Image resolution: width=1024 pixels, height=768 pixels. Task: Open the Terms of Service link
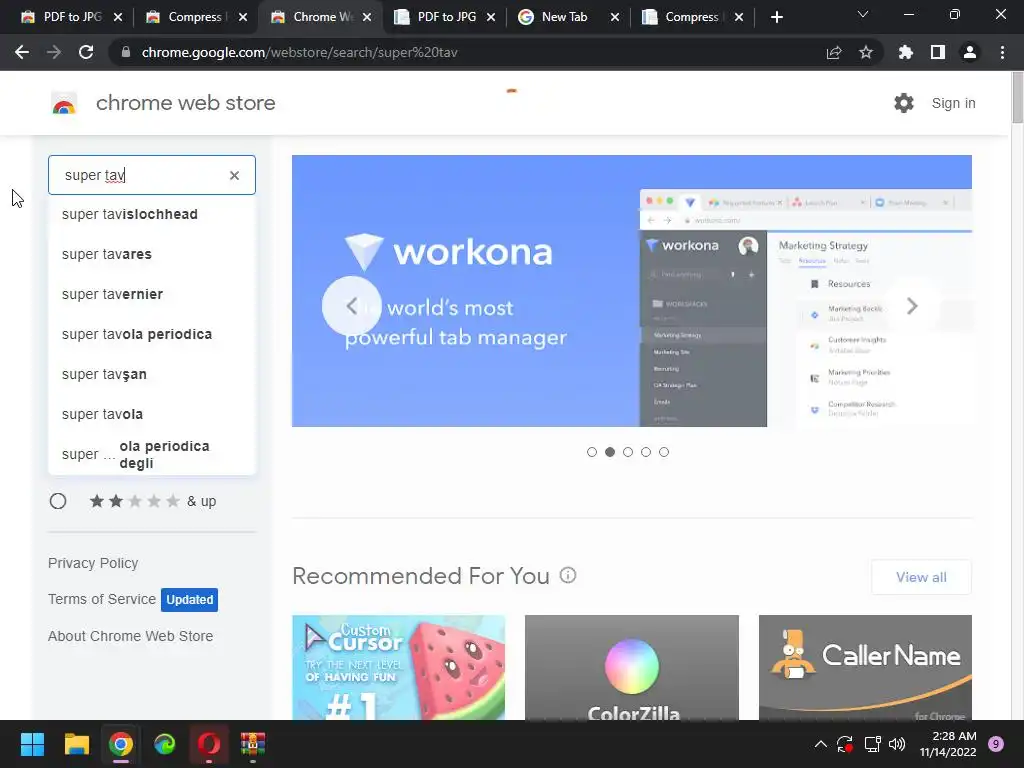[x=102, y=599]
